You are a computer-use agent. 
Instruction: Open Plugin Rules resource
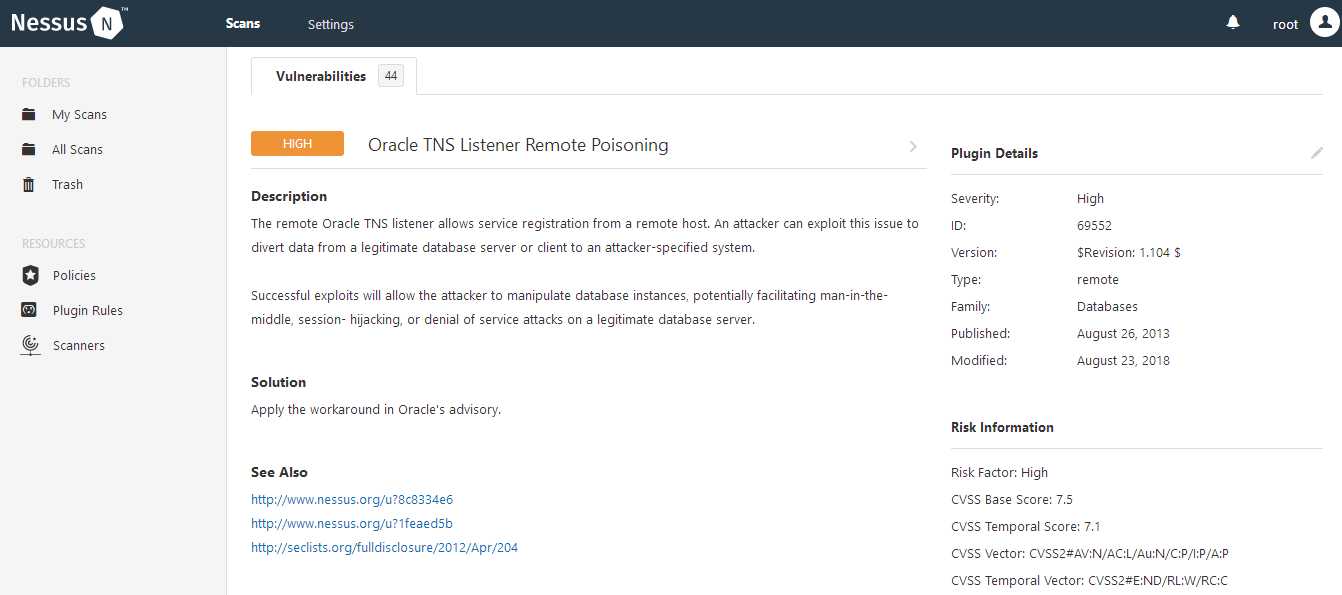(x=88, y=311)
